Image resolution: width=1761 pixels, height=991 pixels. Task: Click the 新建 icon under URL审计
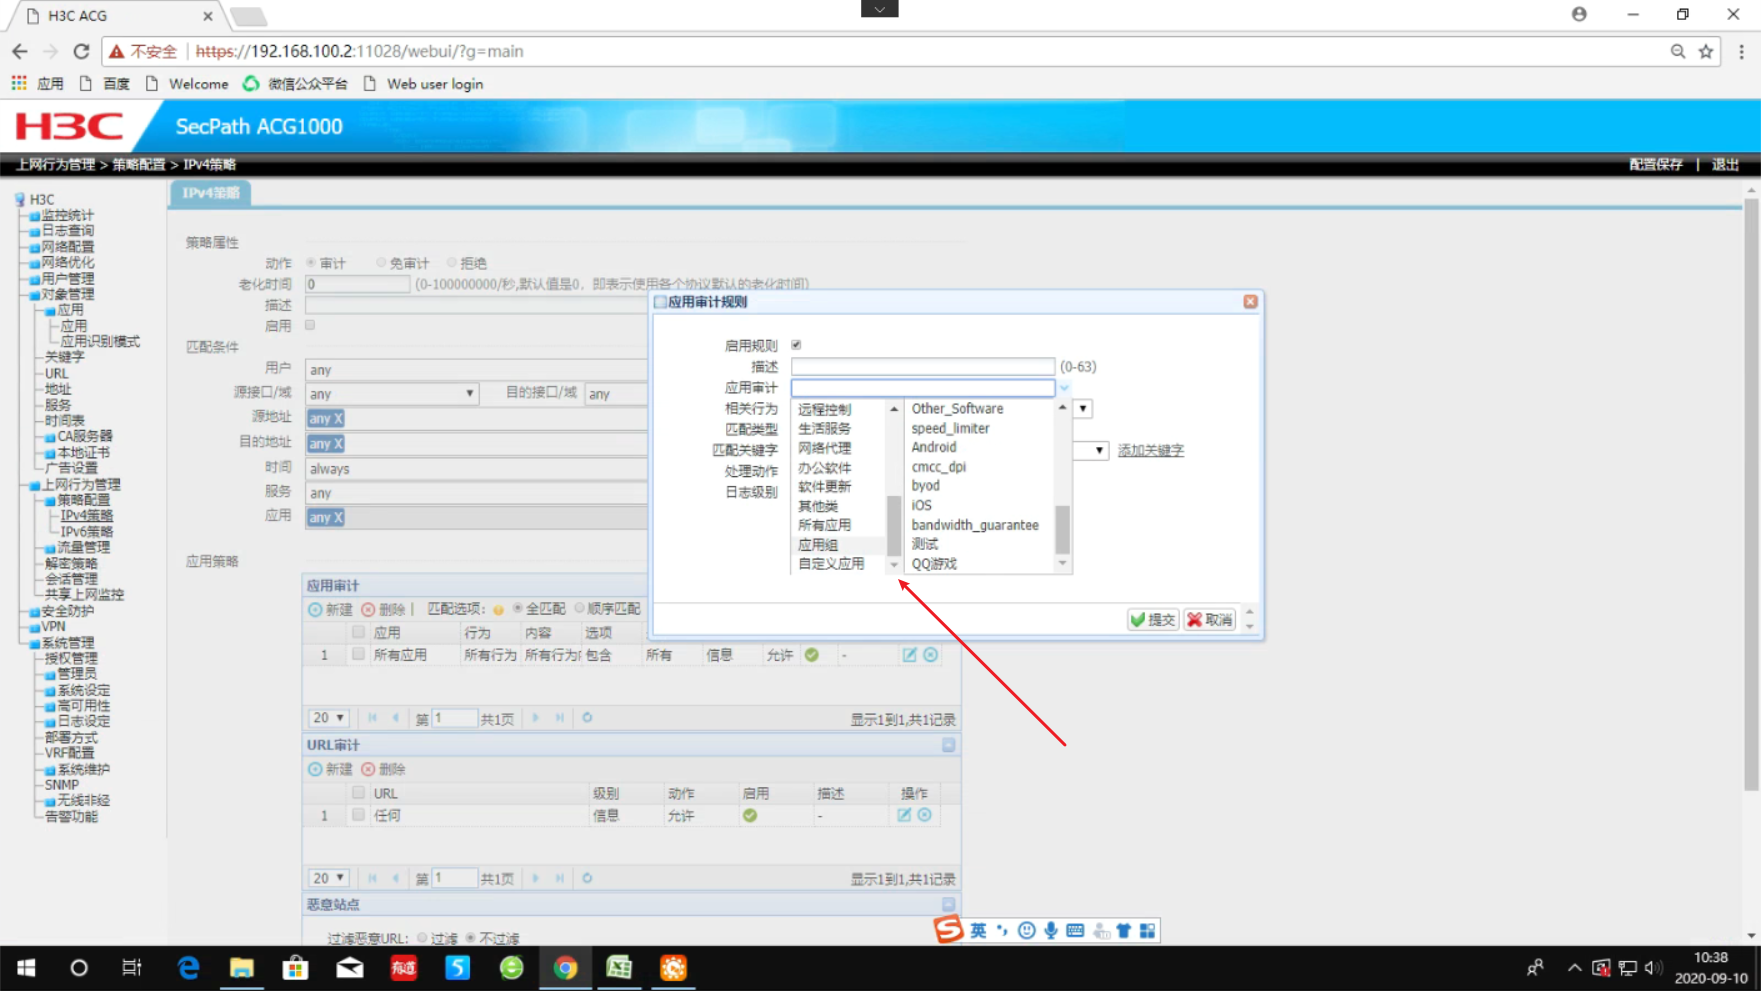coord(315,769)
